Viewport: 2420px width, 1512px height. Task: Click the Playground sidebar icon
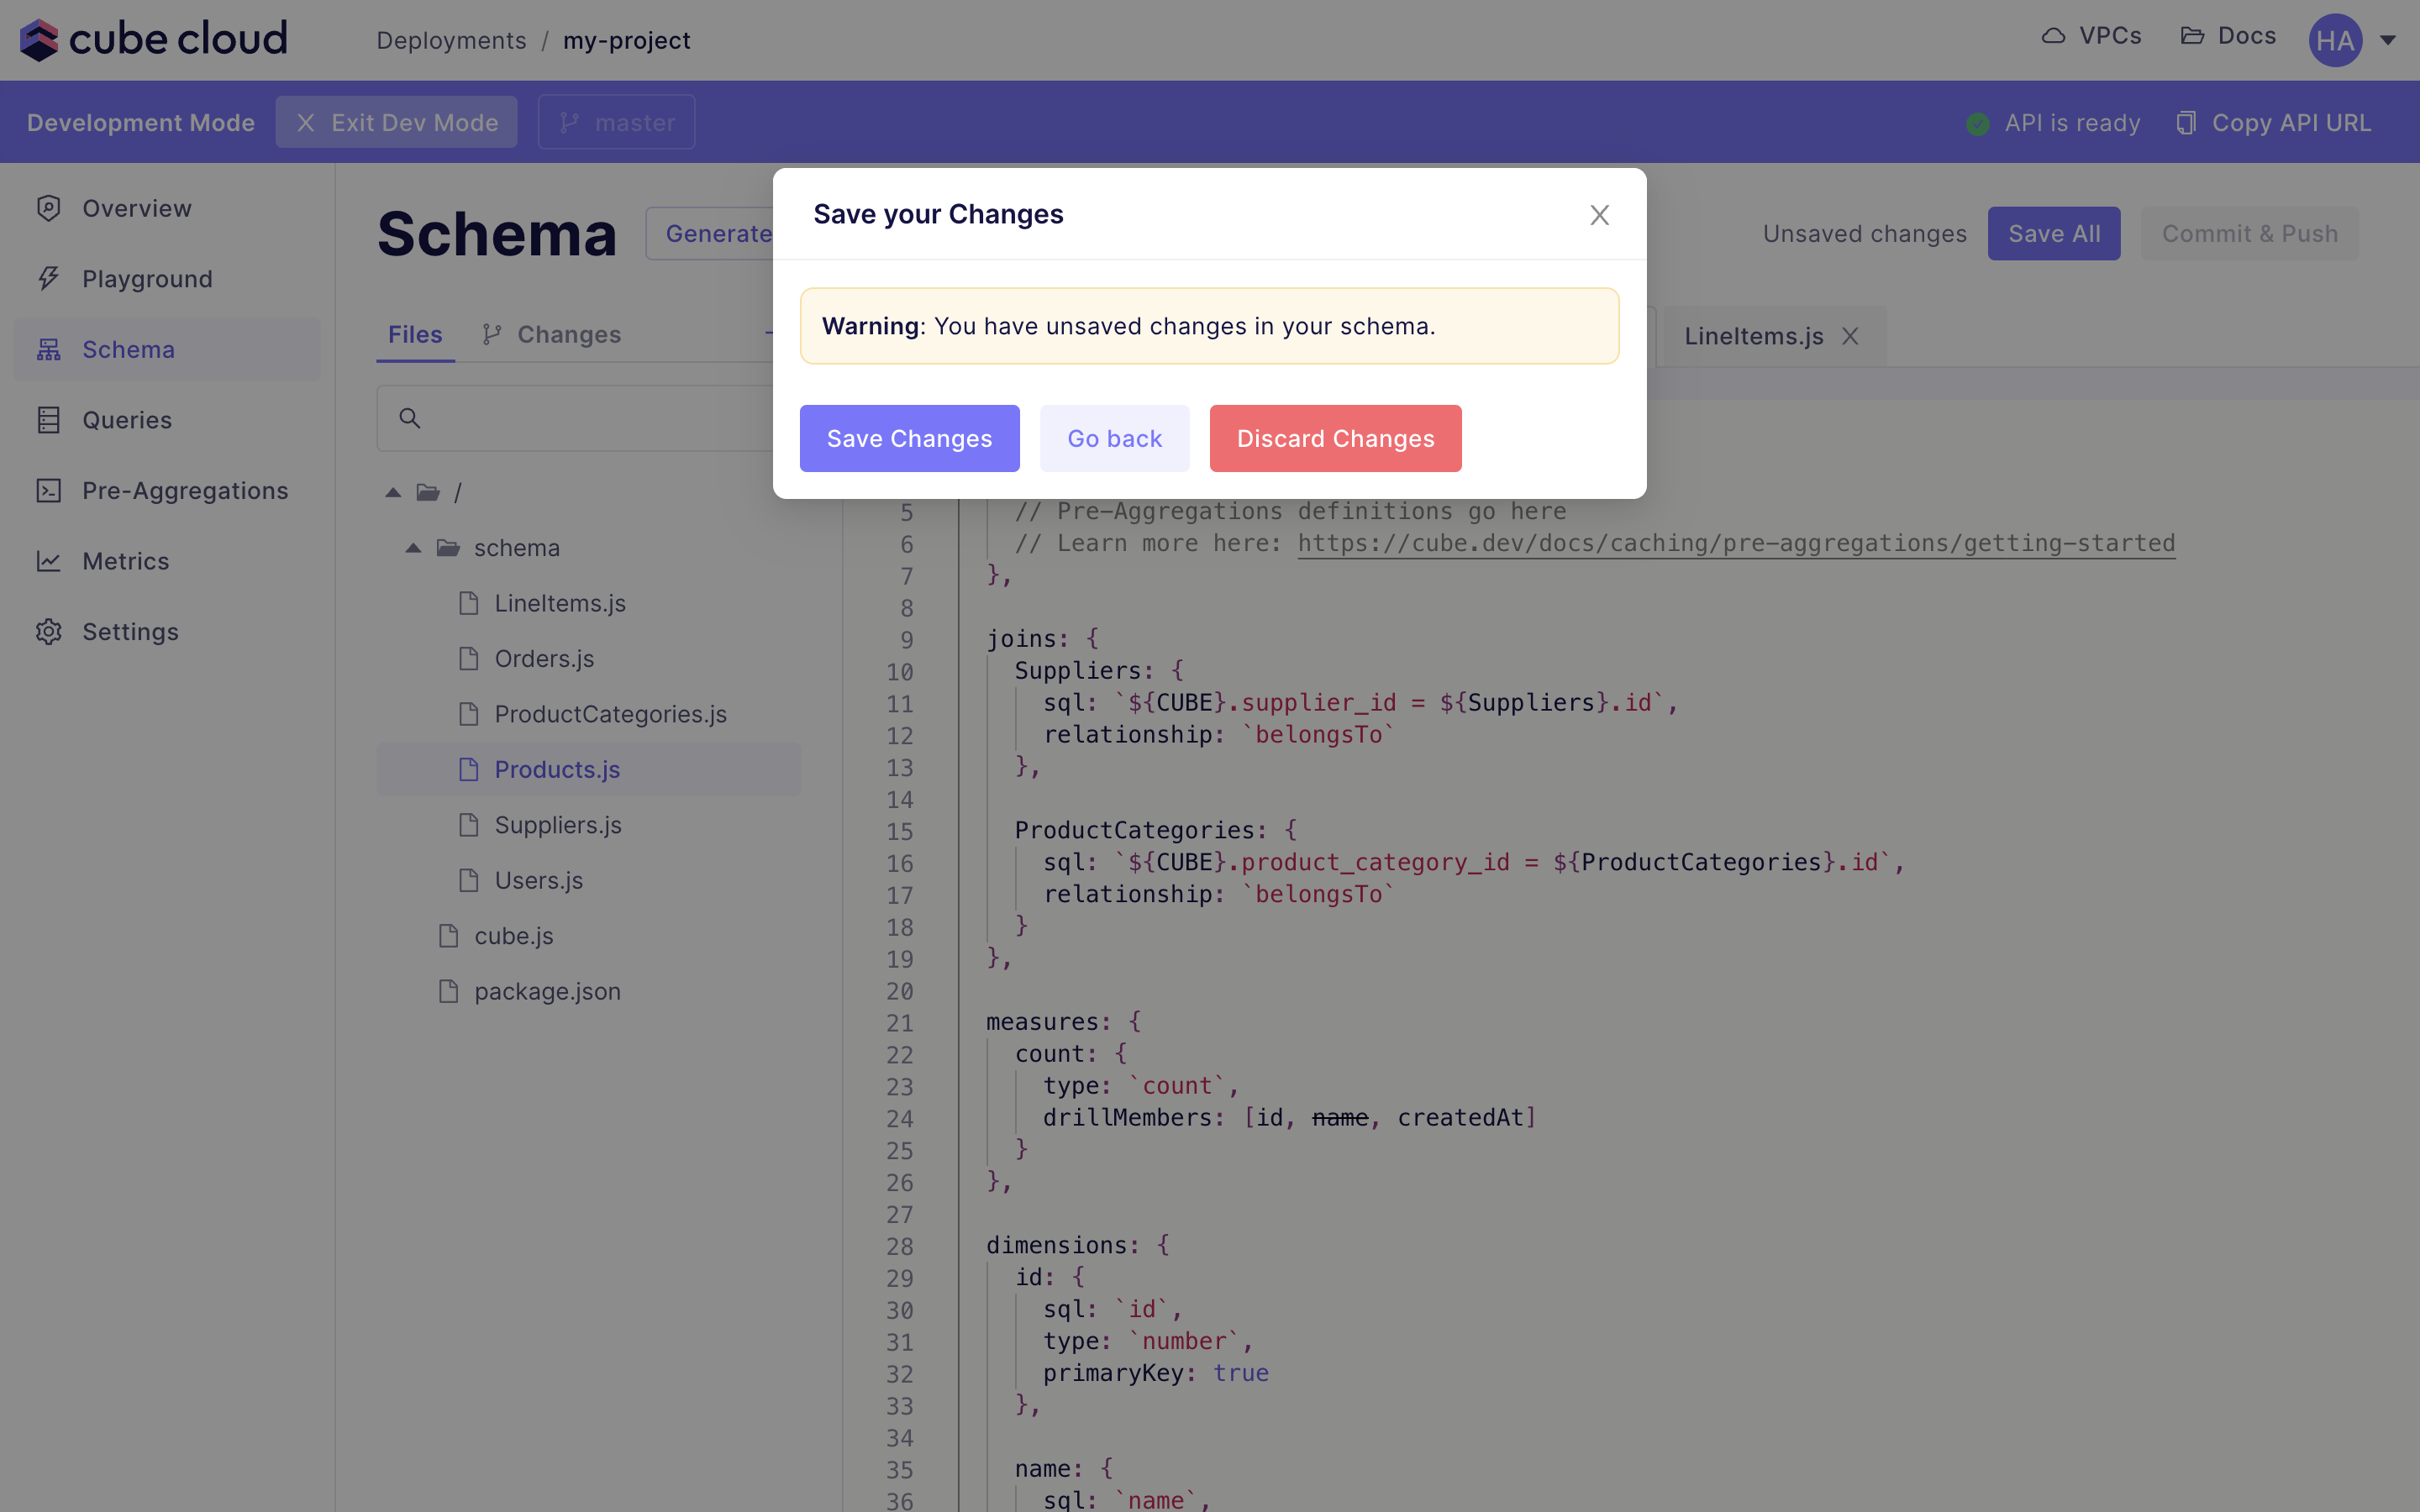point(47,279)
